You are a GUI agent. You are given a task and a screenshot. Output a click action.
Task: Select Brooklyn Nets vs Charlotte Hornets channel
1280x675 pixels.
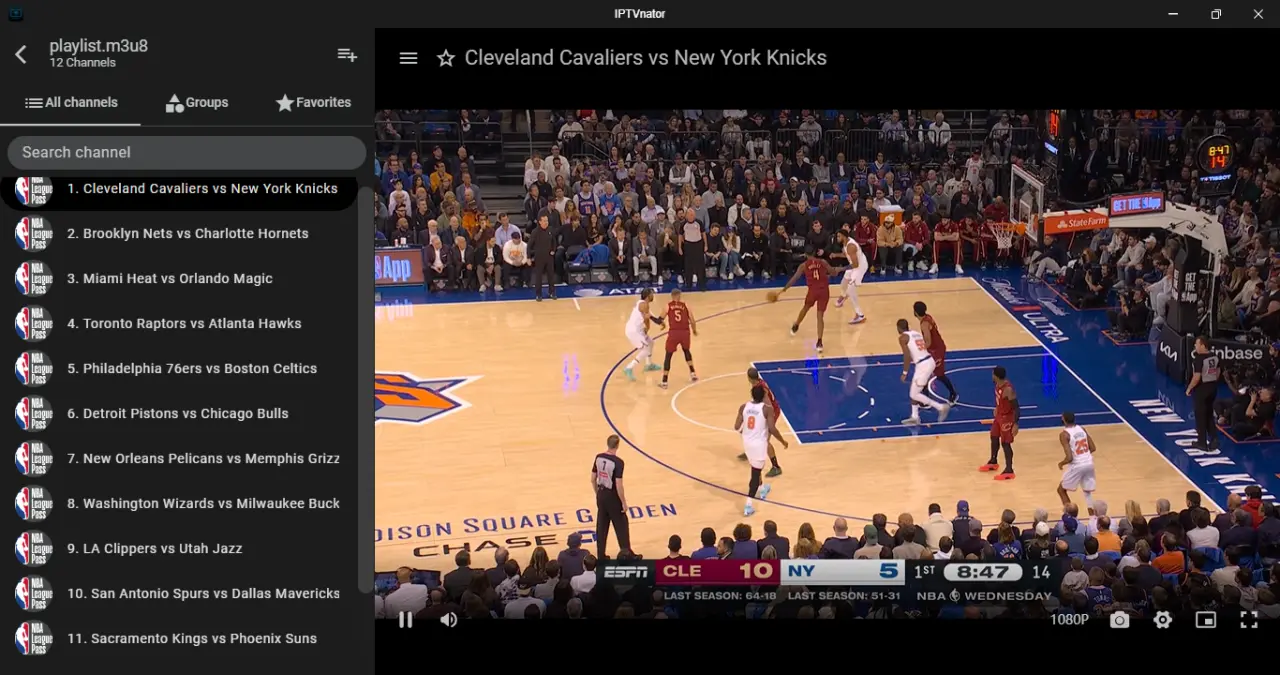(x=179, y=233)
